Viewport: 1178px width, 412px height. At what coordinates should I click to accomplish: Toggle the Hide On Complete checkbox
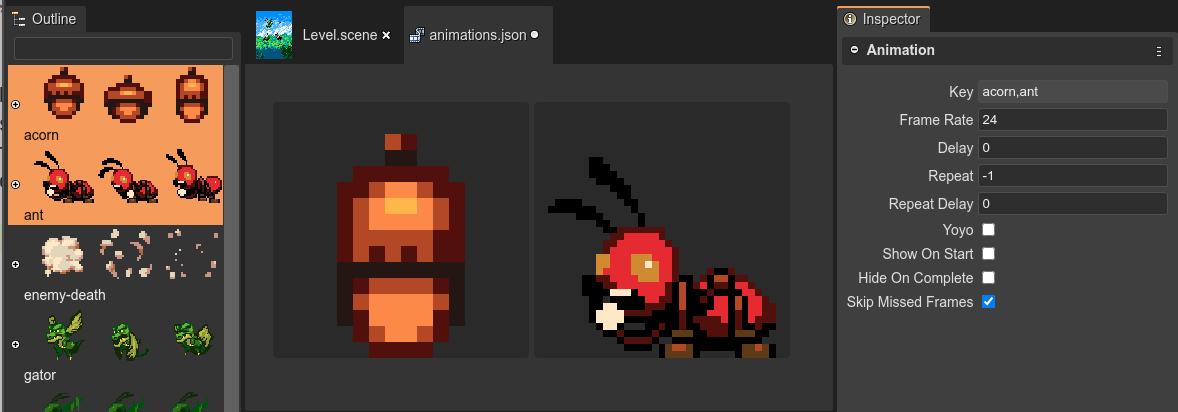pos(988,278)
